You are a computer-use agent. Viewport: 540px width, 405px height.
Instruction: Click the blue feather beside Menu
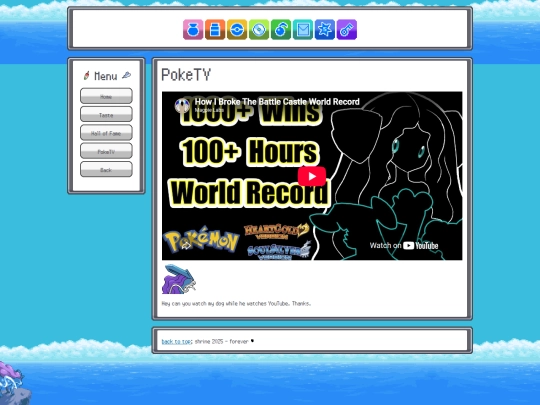click(x=126, y=75)
